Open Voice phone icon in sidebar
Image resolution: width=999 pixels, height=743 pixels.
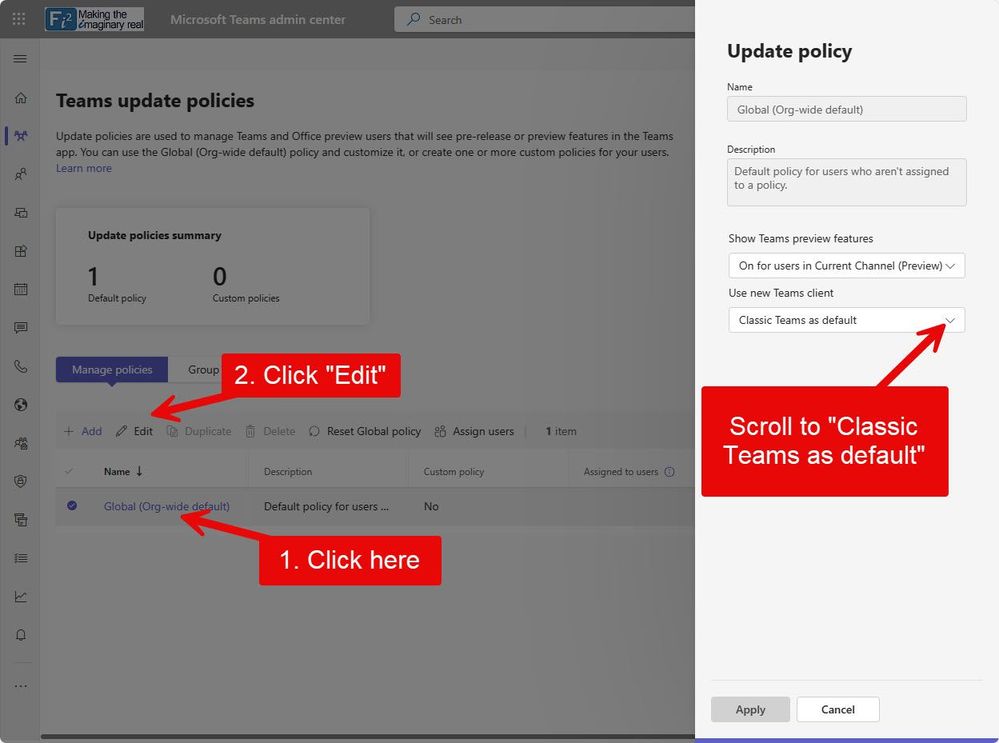pos(20,366)
